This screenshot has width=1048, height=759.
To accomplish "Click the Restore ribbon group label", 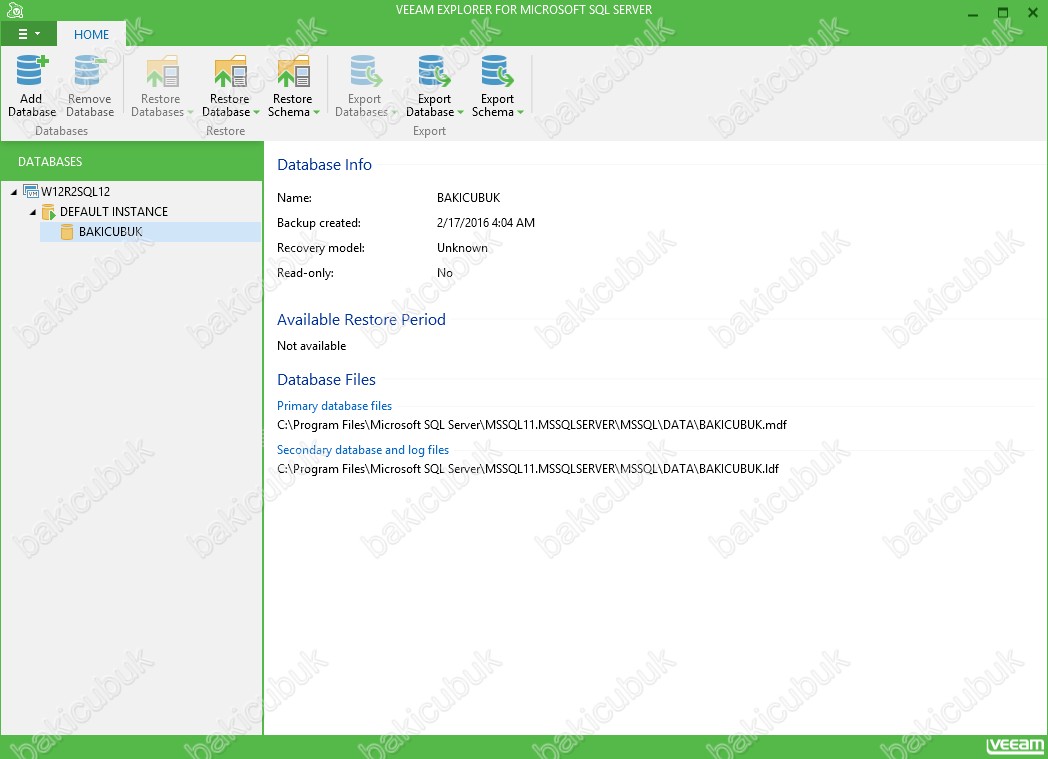I will tap(225, 131).
